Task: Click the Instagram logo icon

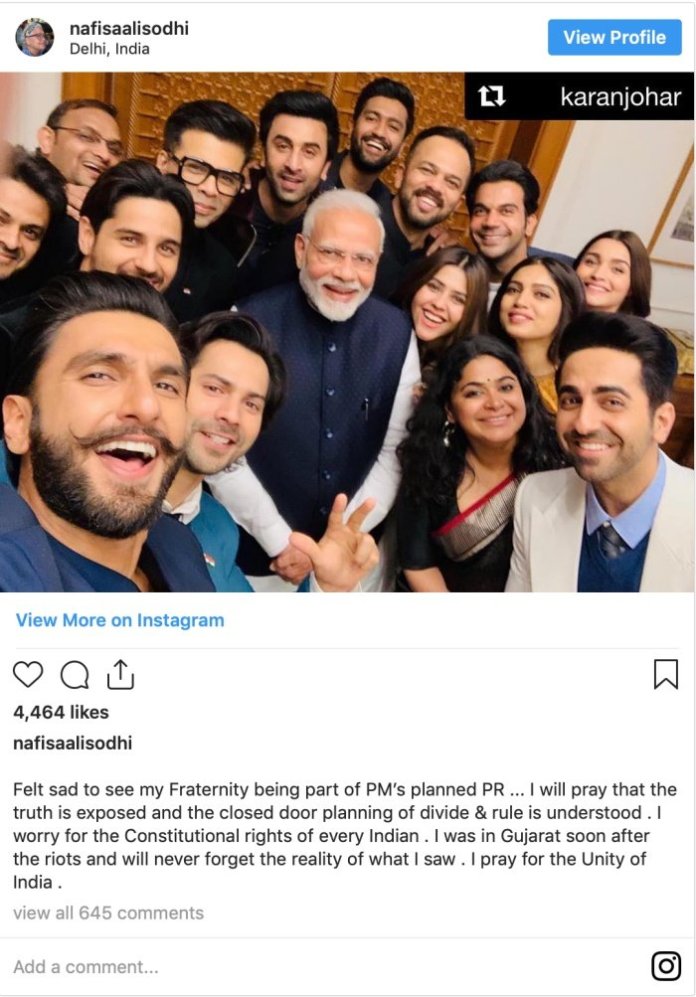Action: click(666, 965)
